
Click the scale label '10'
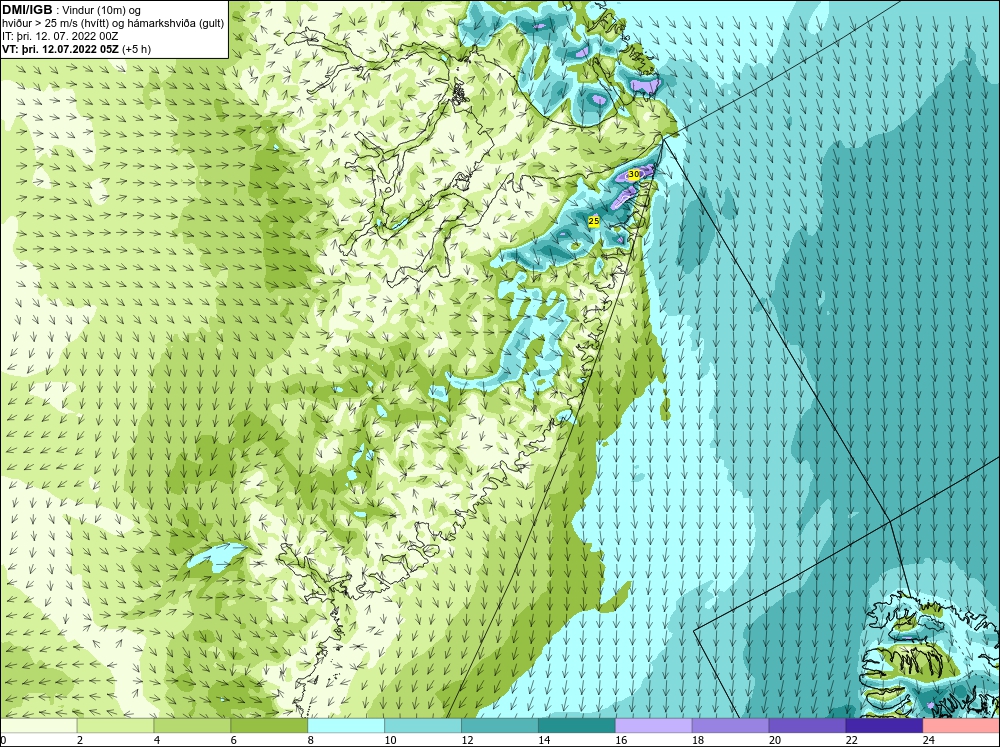coord(390,740)
